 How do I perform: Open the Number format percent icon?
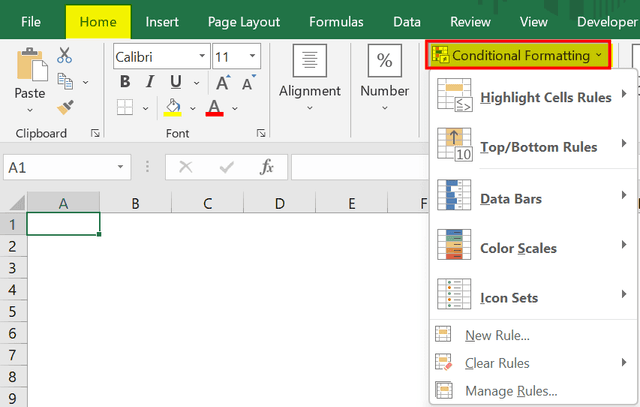(384, 61)
